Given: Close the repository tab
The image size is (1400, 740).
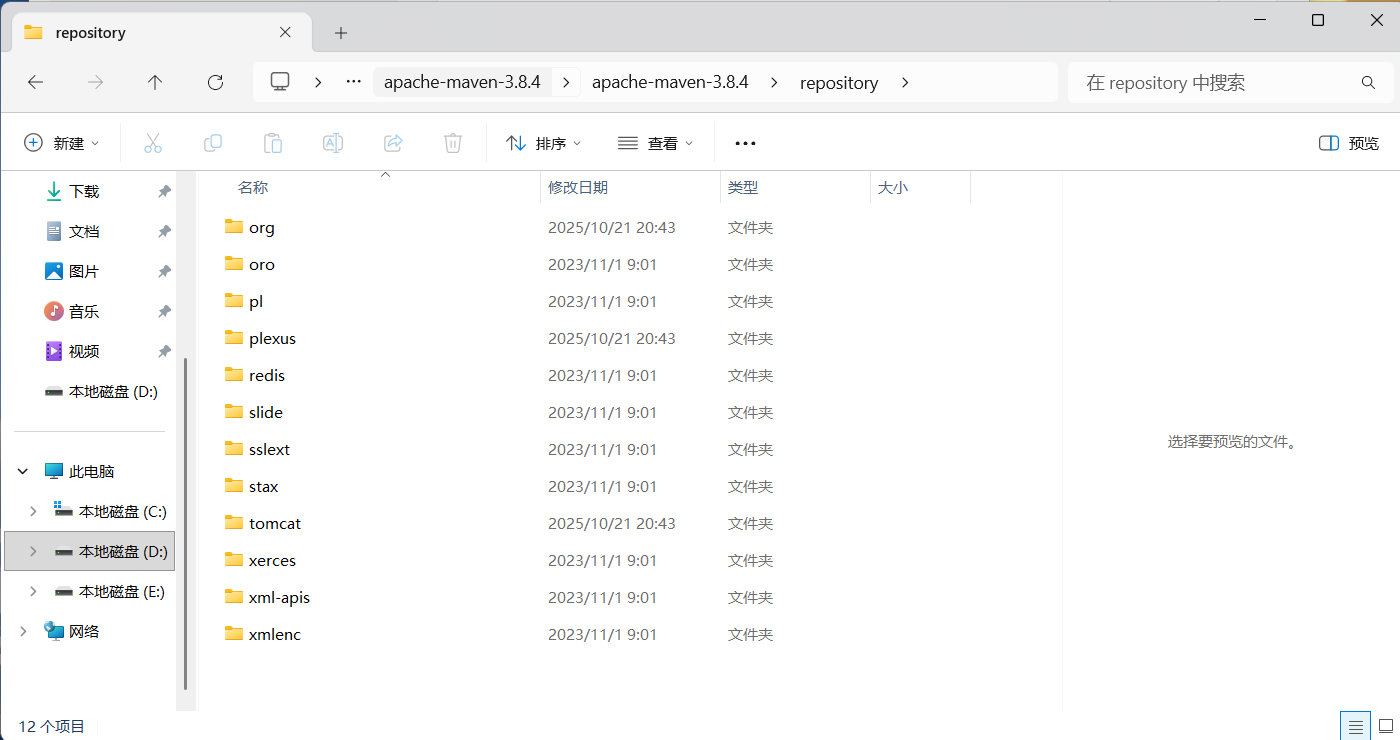Looking at the screenshot, I should [x=285, y=32].
